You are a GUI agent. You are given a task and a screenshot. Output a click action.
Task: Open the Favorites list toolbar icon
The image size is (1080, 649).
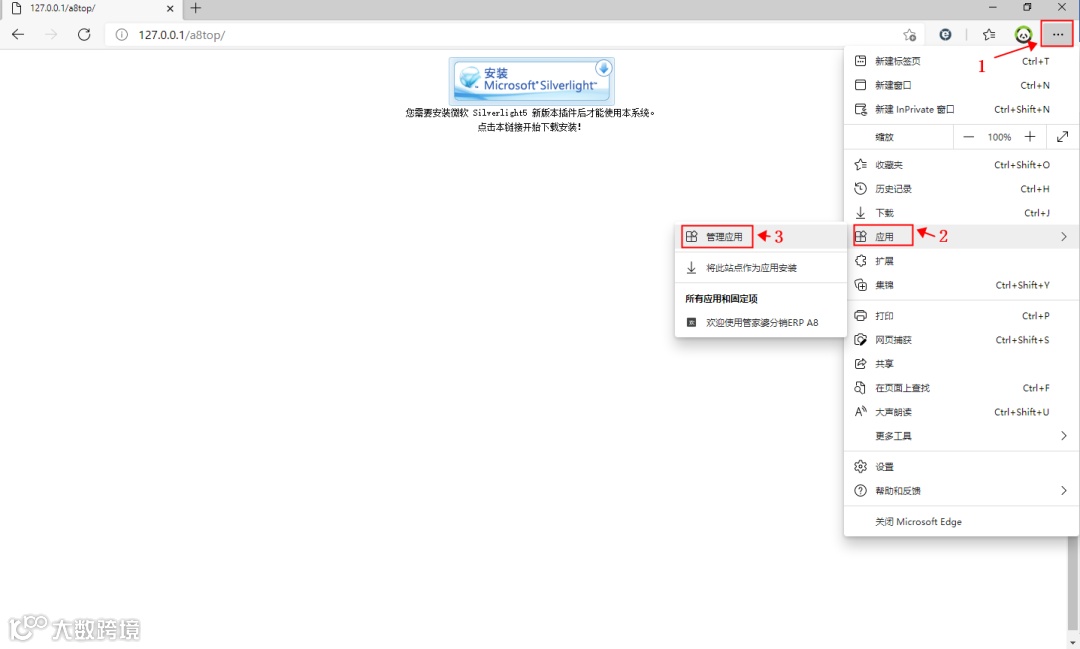989,34
